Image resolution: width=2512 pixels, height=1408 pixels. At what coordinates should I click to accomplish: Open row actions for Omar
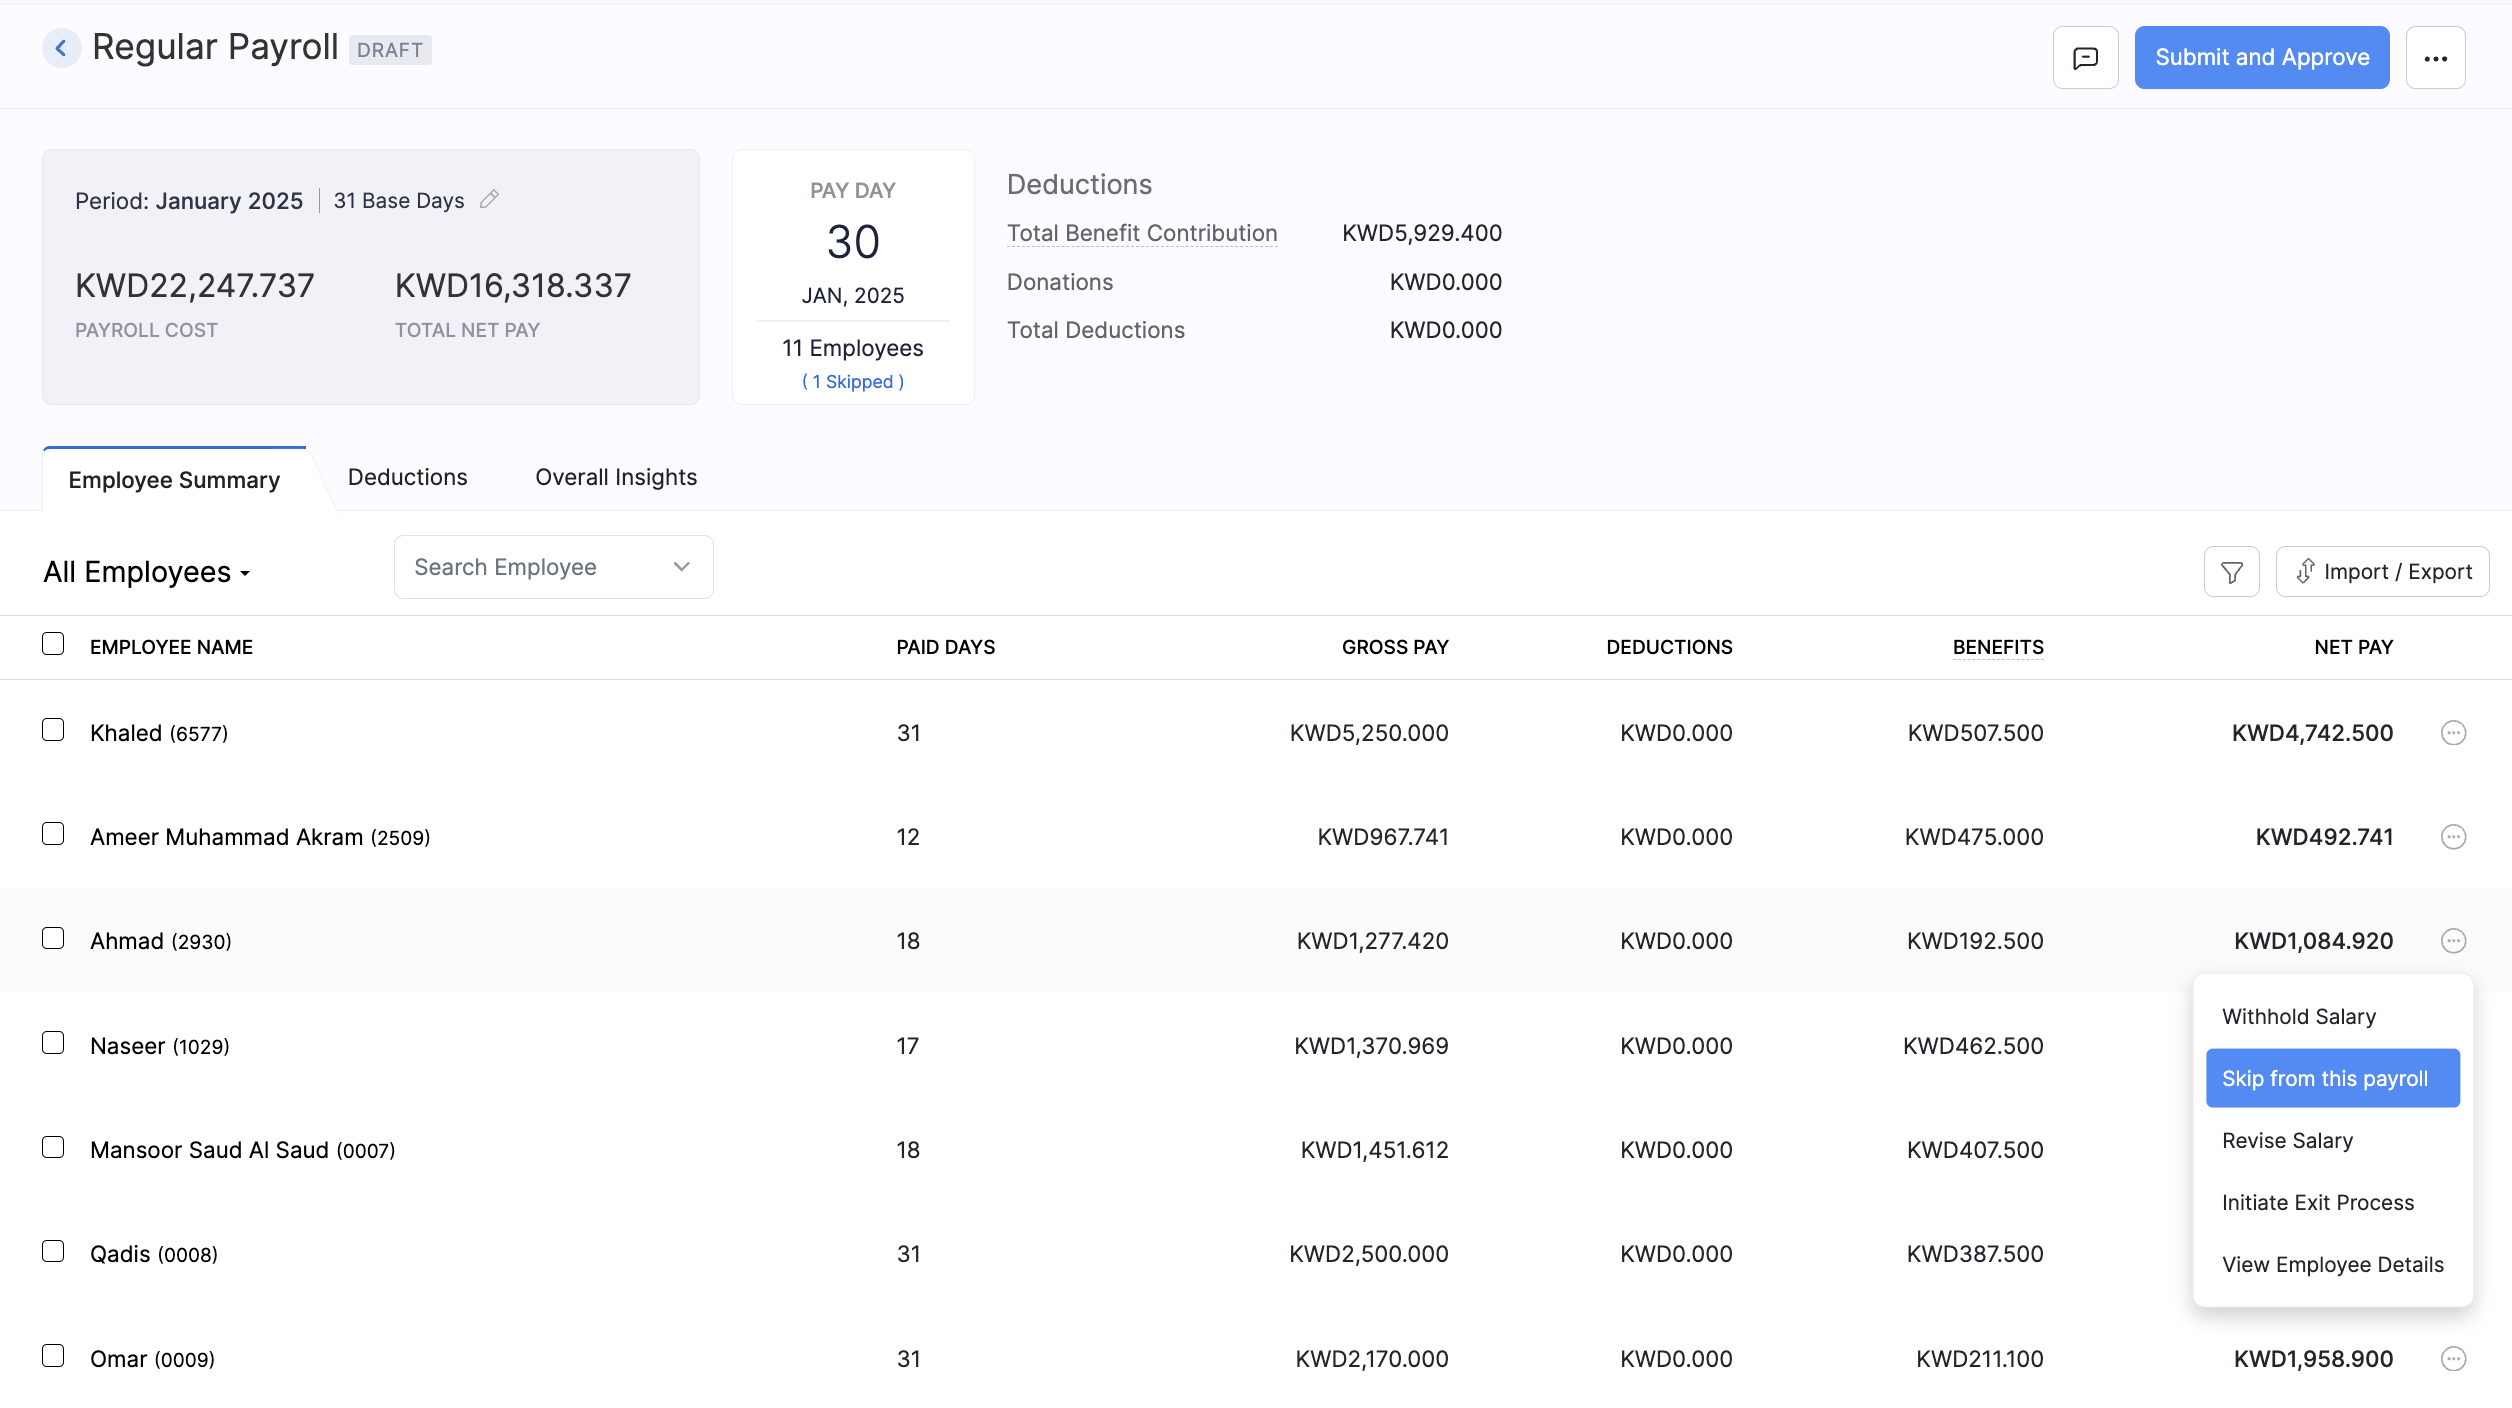point(2453,1358)
